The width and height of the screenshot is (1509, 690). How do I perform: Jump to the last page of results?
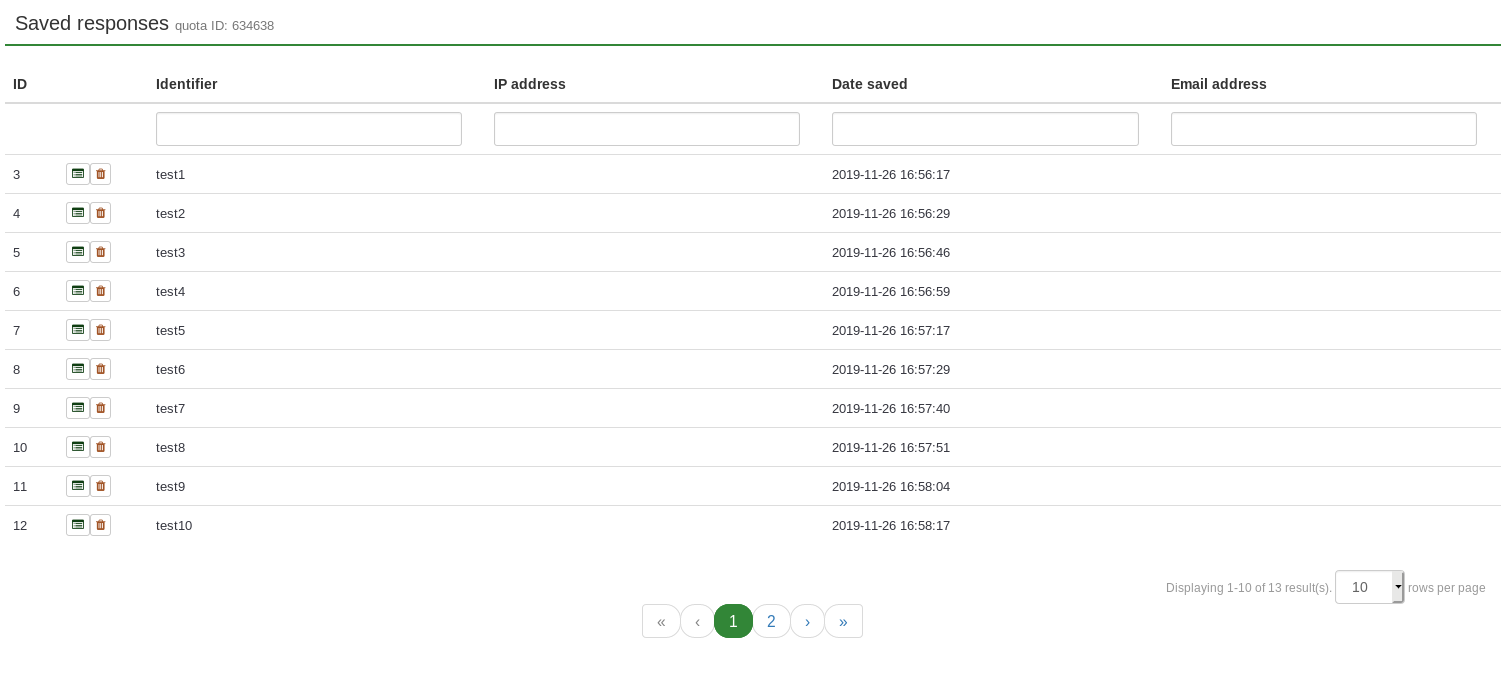[843, 621]
